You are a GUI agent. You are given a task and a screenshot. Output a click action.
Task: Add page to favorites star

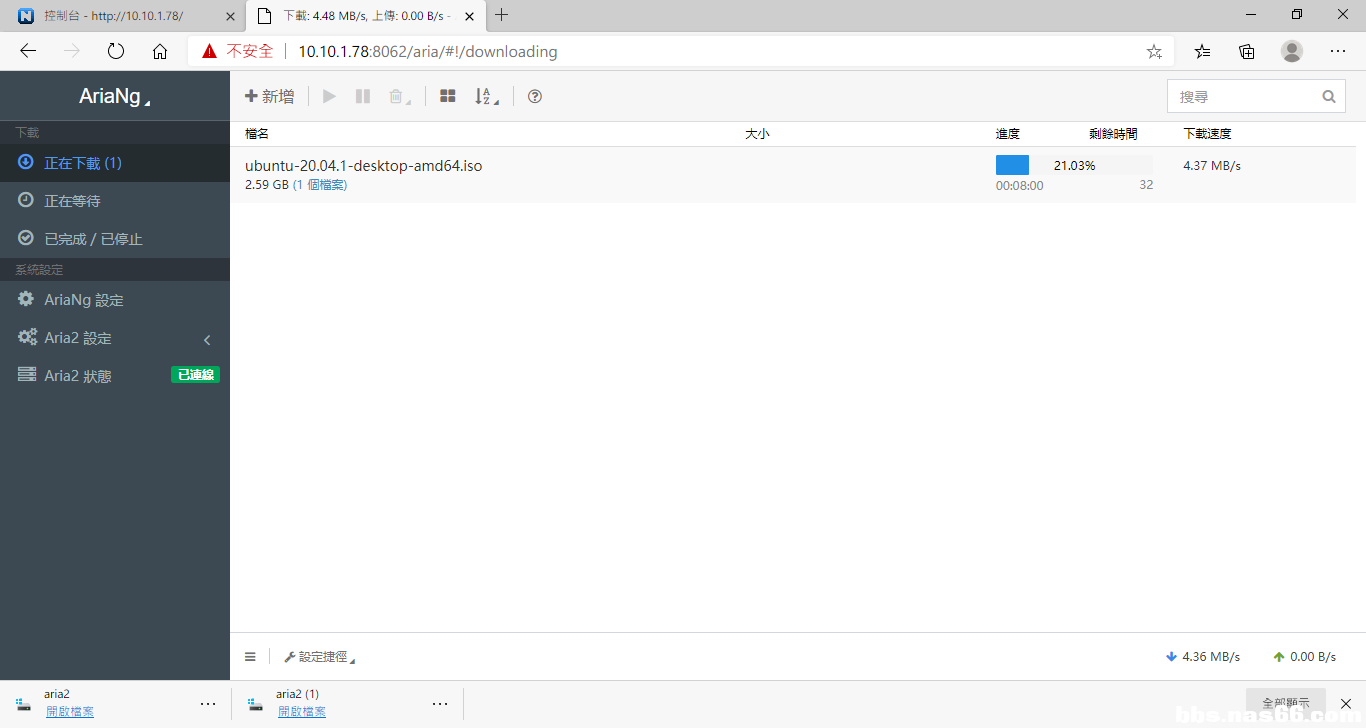[x=1154, y=51]
